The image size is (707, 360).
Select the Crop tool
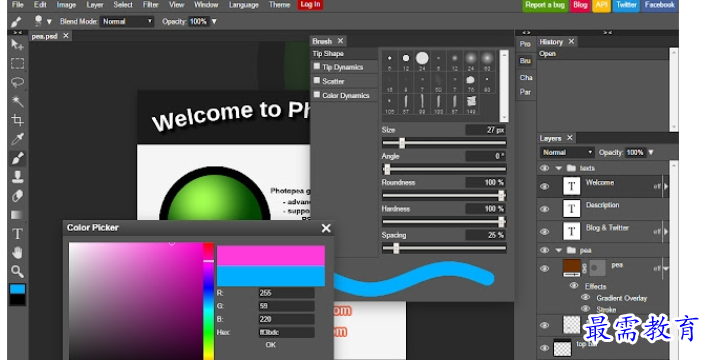pos(18,120)
